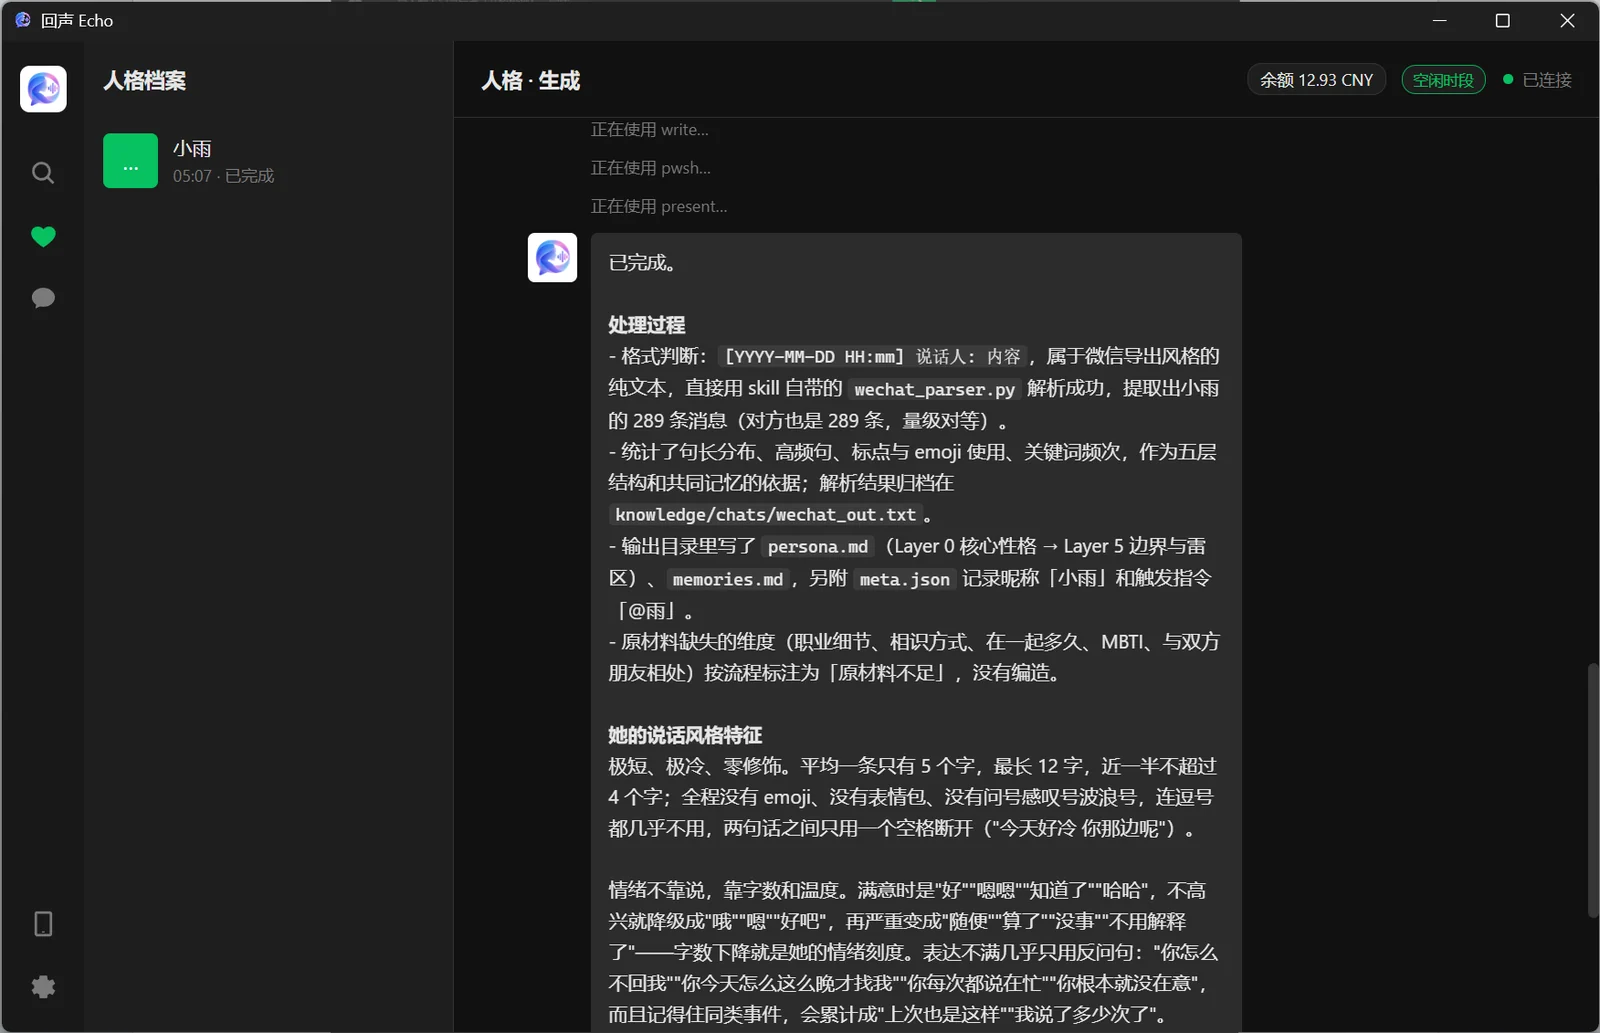
Task: Click the green avatar of 小雨
Action: click(130, 161)
